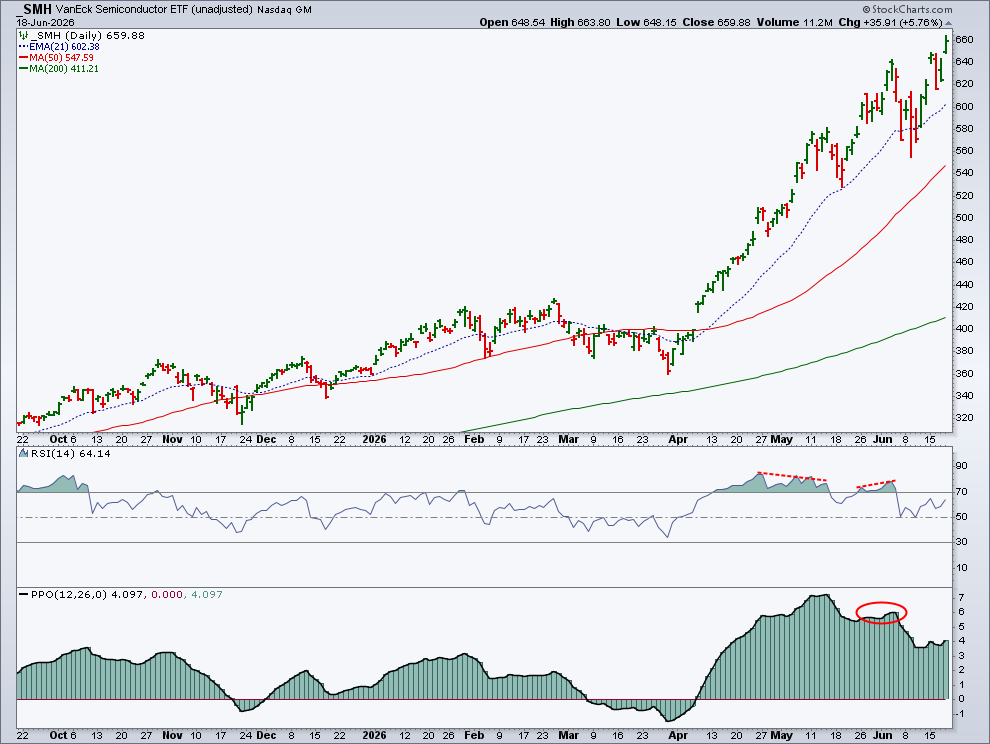Click the 400 price axis label
990x744 pixels.
pyautogui.click(x=964, y=329)
